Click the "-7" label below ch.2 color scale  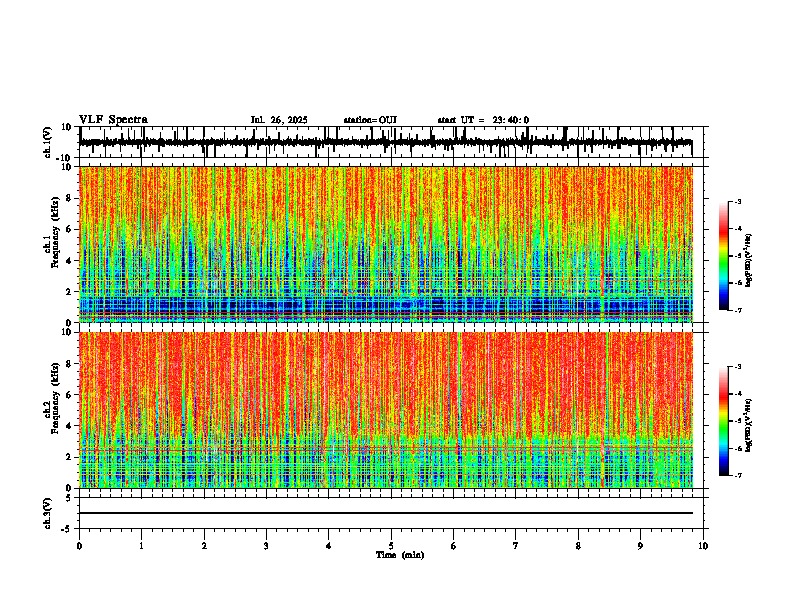pyautogui.click(x=738, y=476)
